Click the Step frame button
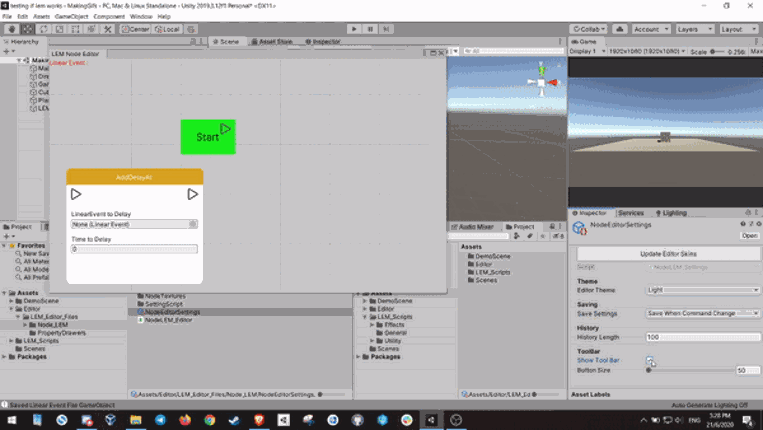The image size is (763, 430). pyautogui.click(x=386, y=29)
